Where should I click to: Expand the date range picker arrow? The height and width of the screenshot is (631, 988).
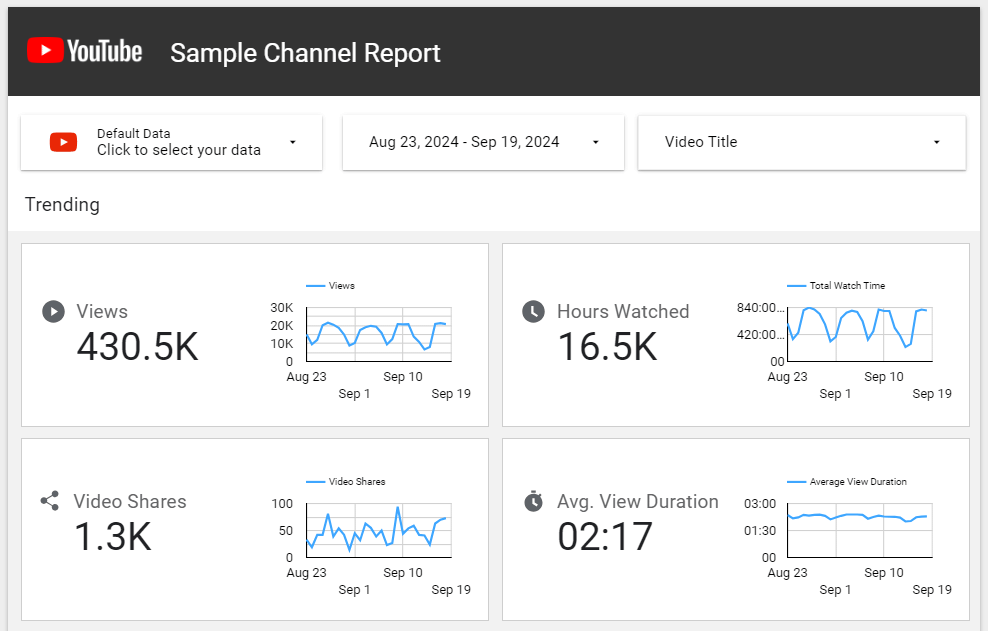pos(595,142)
